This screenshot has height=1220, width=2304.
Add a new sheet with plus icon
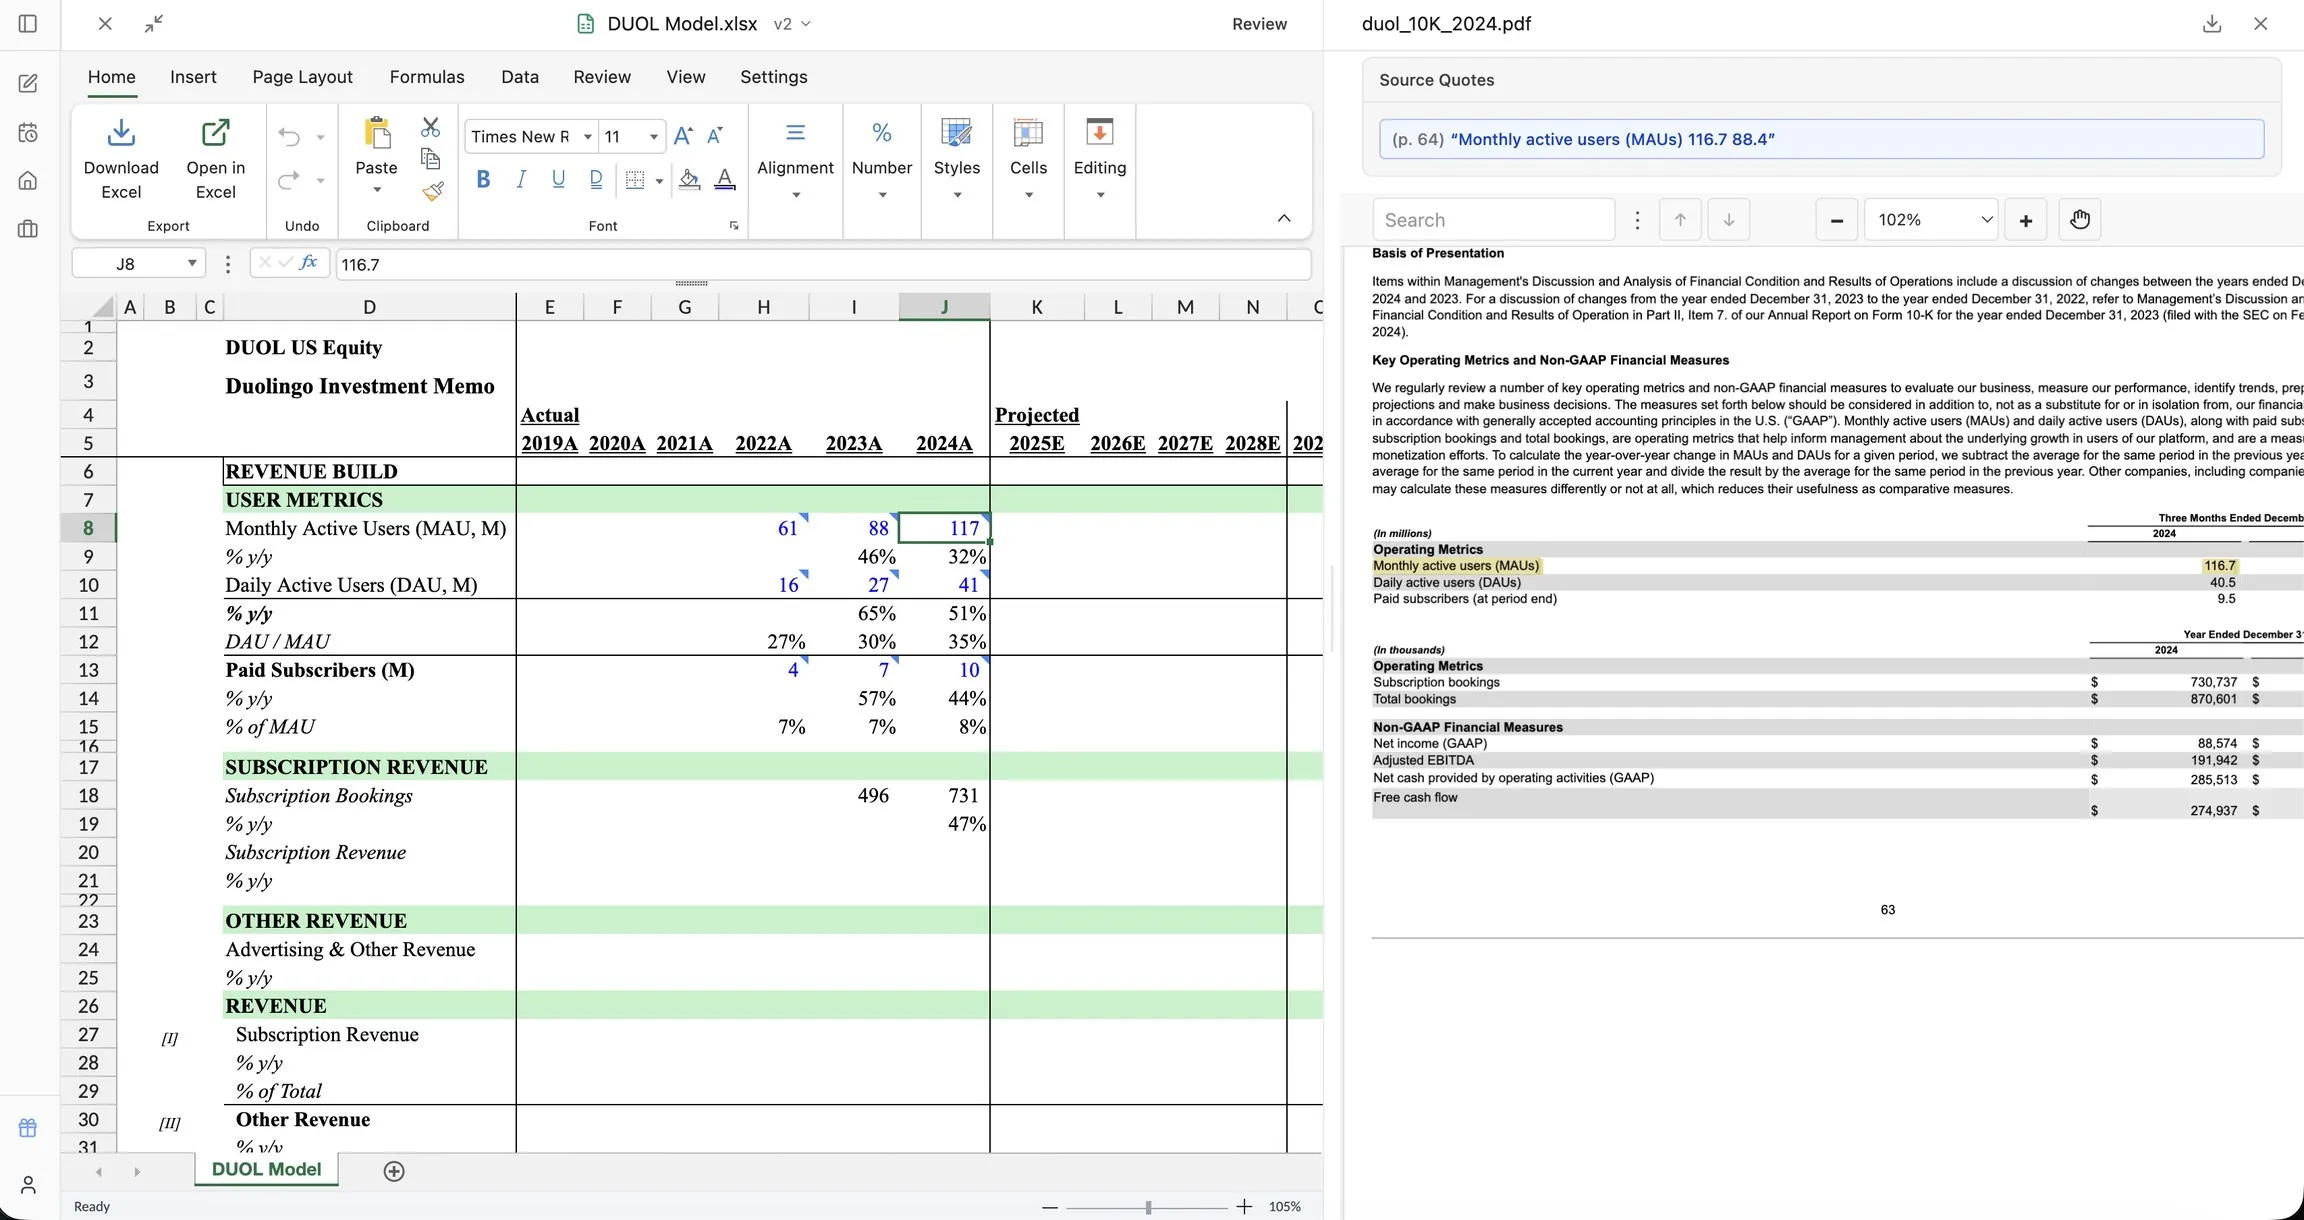(x=394, y=1171)
